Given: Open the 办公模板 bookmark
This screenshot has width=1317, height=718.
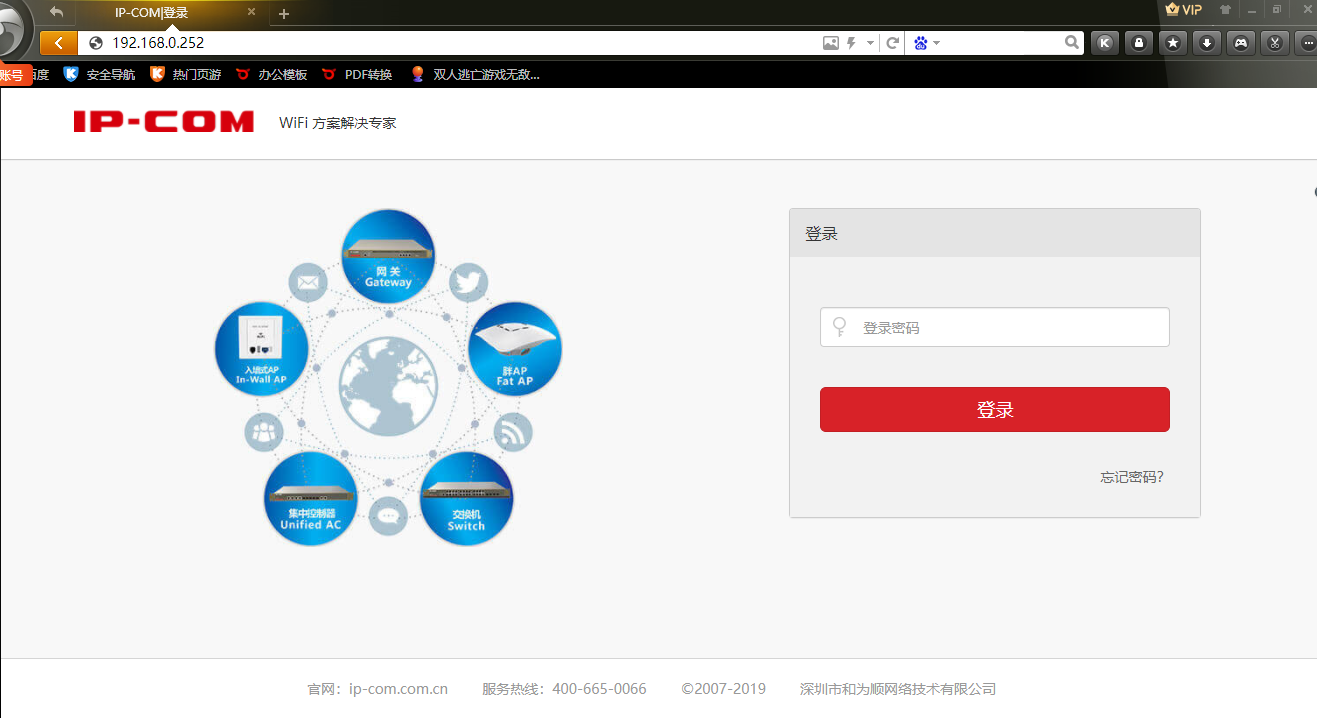Looking at the screenshot, I should point(272,74).
